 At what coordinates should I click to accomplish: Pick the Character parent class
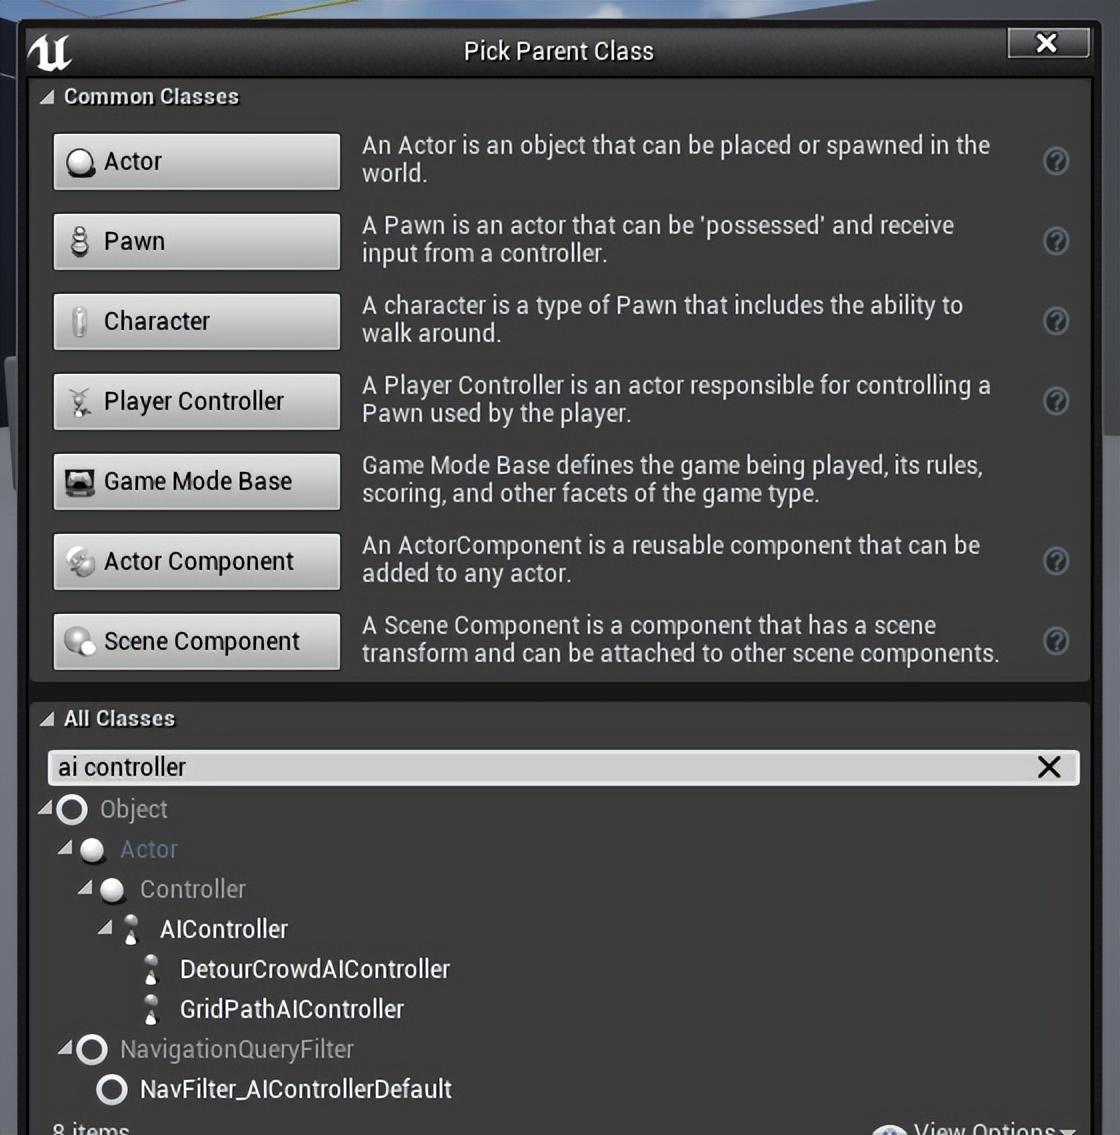(197, 321)
